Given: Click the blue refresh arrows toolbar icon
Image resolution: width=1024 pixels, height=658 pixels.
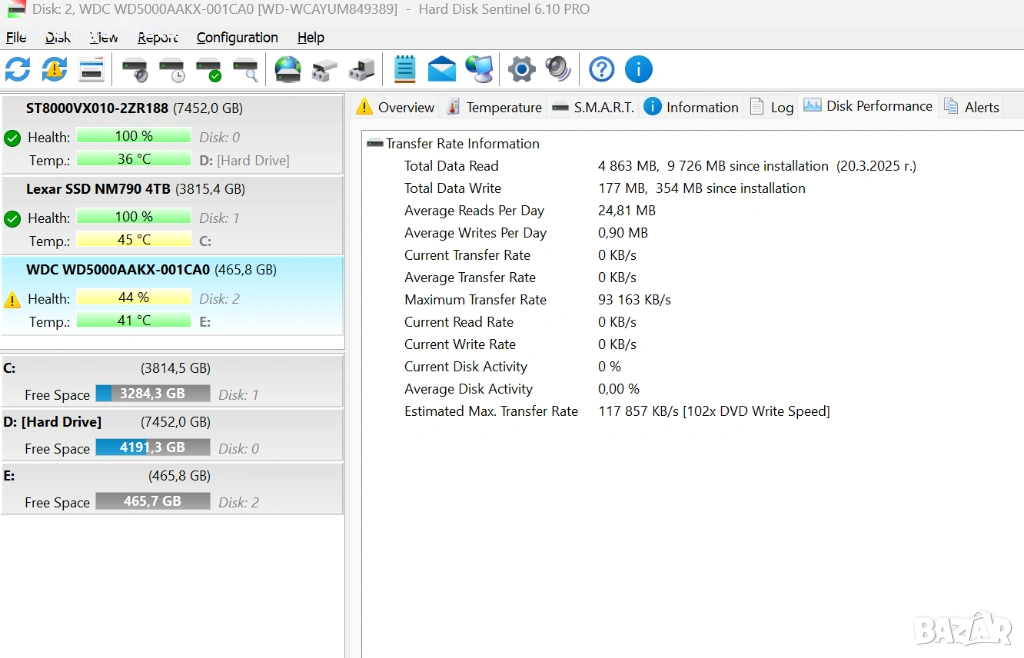Looking at the screenshot, I should pos(18,69).
